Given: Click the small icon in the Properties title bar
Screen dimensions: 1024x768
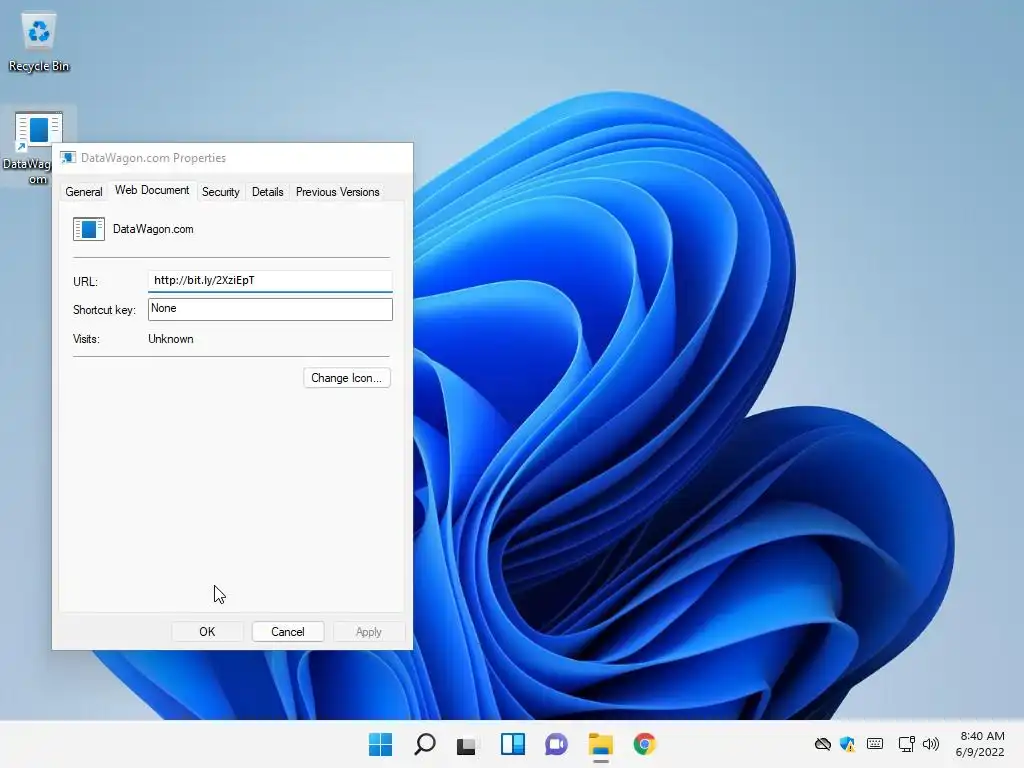Looking at the screenshot, I should [68, 157].
